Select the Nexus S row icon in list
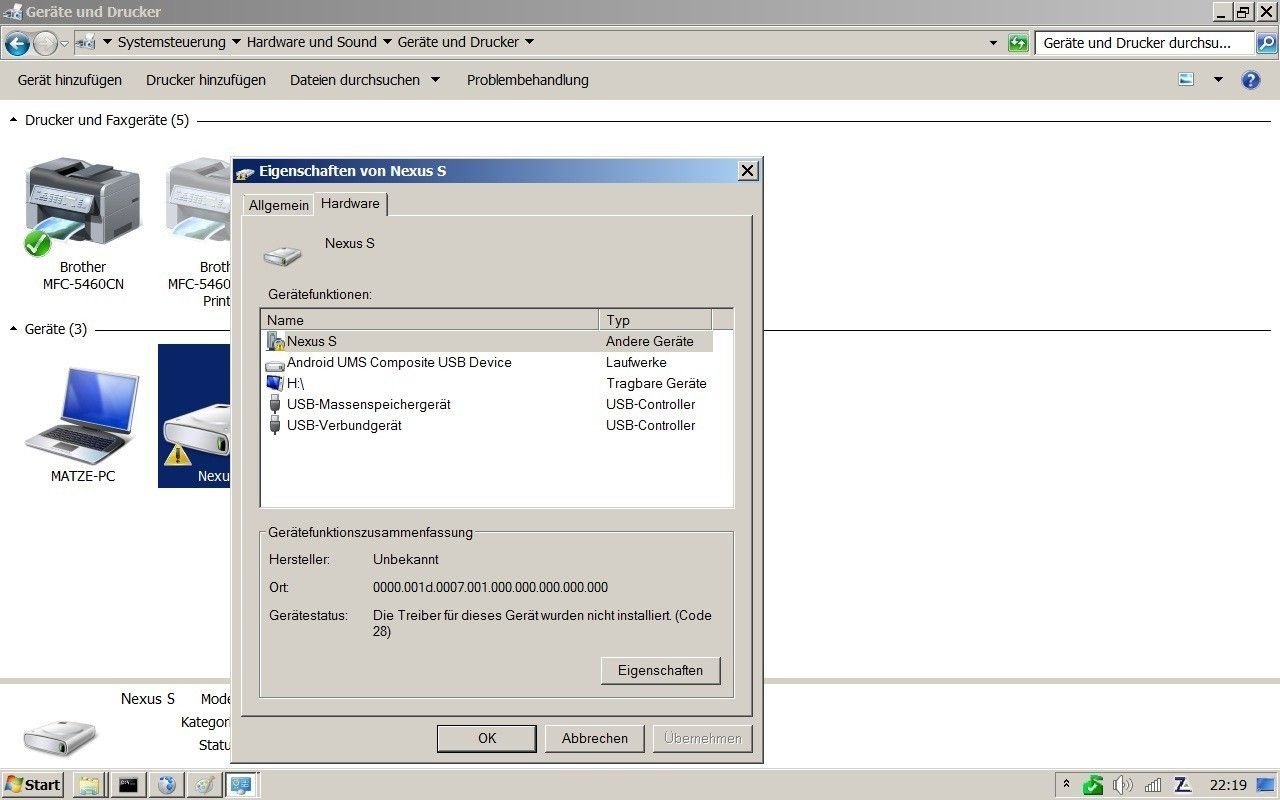Viewport: 1280px width, 800px height. coord(276,341)
